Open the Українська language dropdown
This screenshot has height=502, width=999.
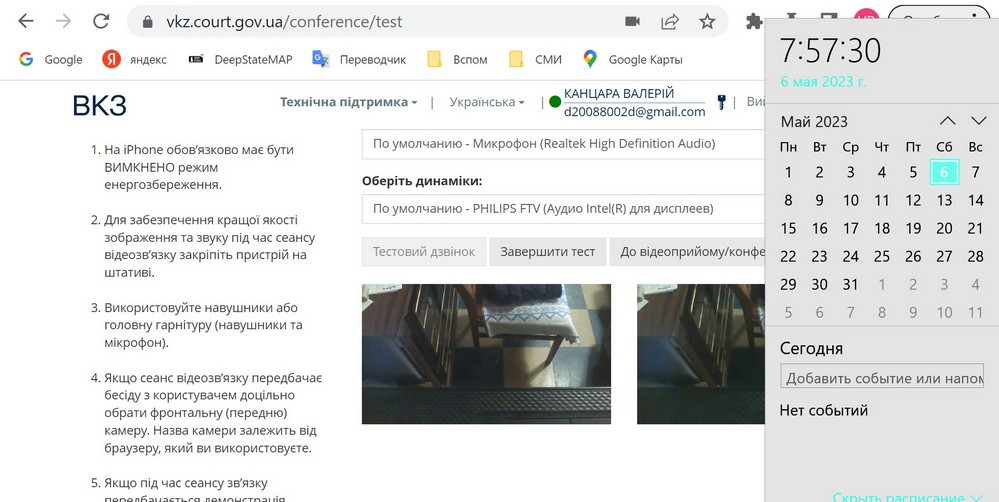(487, 102)
